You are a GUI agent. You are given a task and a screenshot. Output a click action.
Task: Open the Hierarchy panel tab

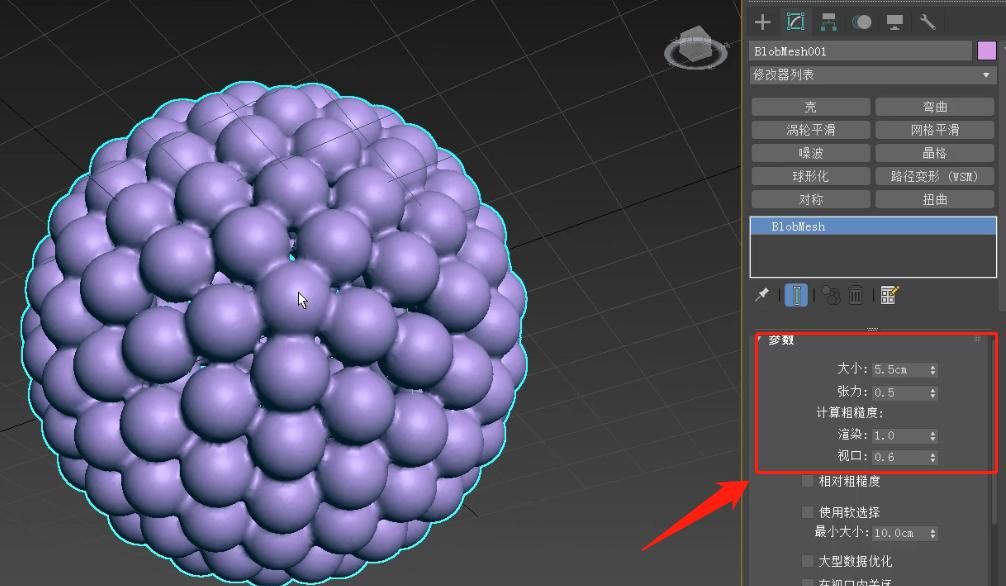(x=829, y=22)
